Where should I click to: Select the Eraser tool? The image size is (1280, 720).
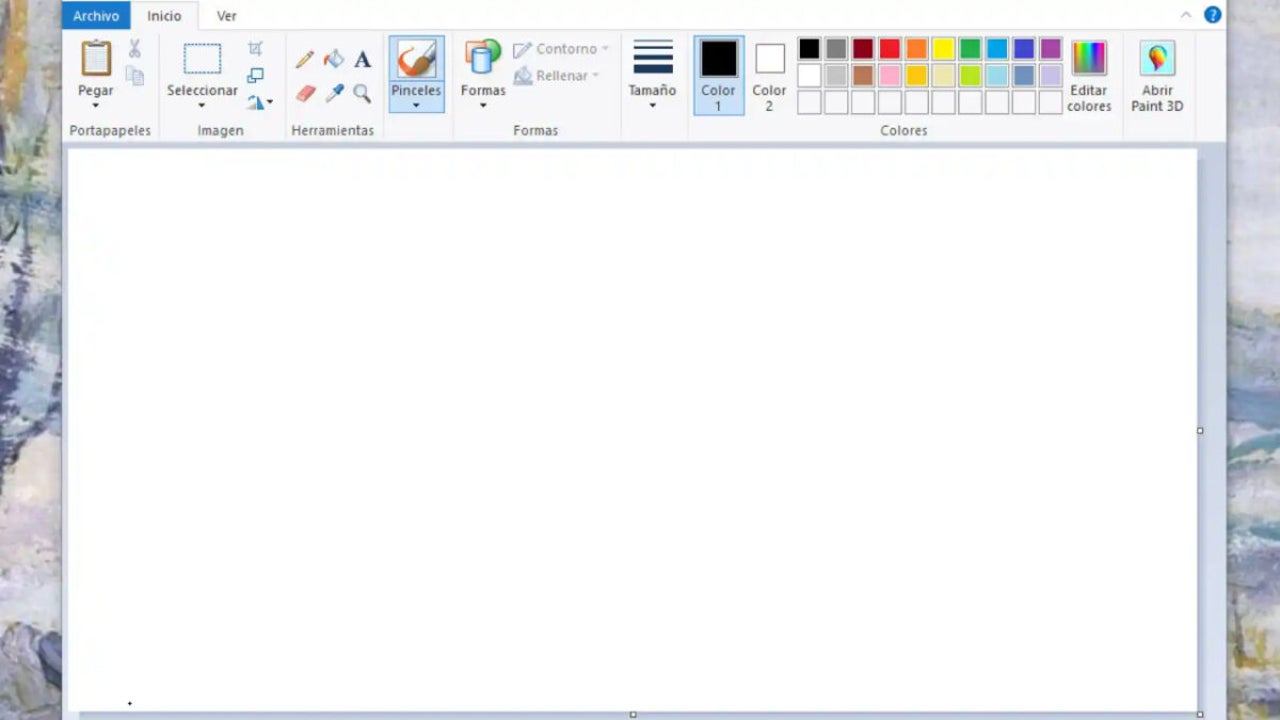tap(305, 93)
